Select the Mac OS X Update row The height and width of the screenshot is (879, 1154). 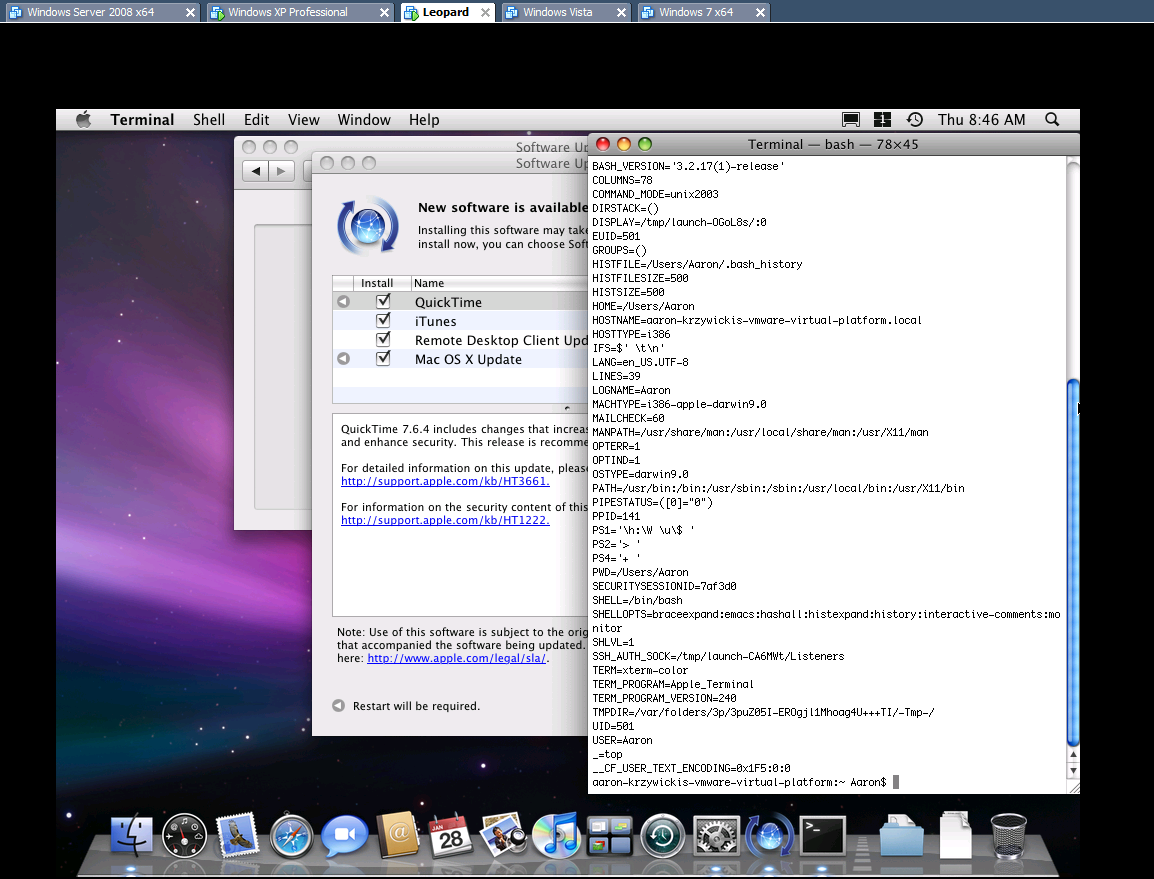(x=460, y=359)
